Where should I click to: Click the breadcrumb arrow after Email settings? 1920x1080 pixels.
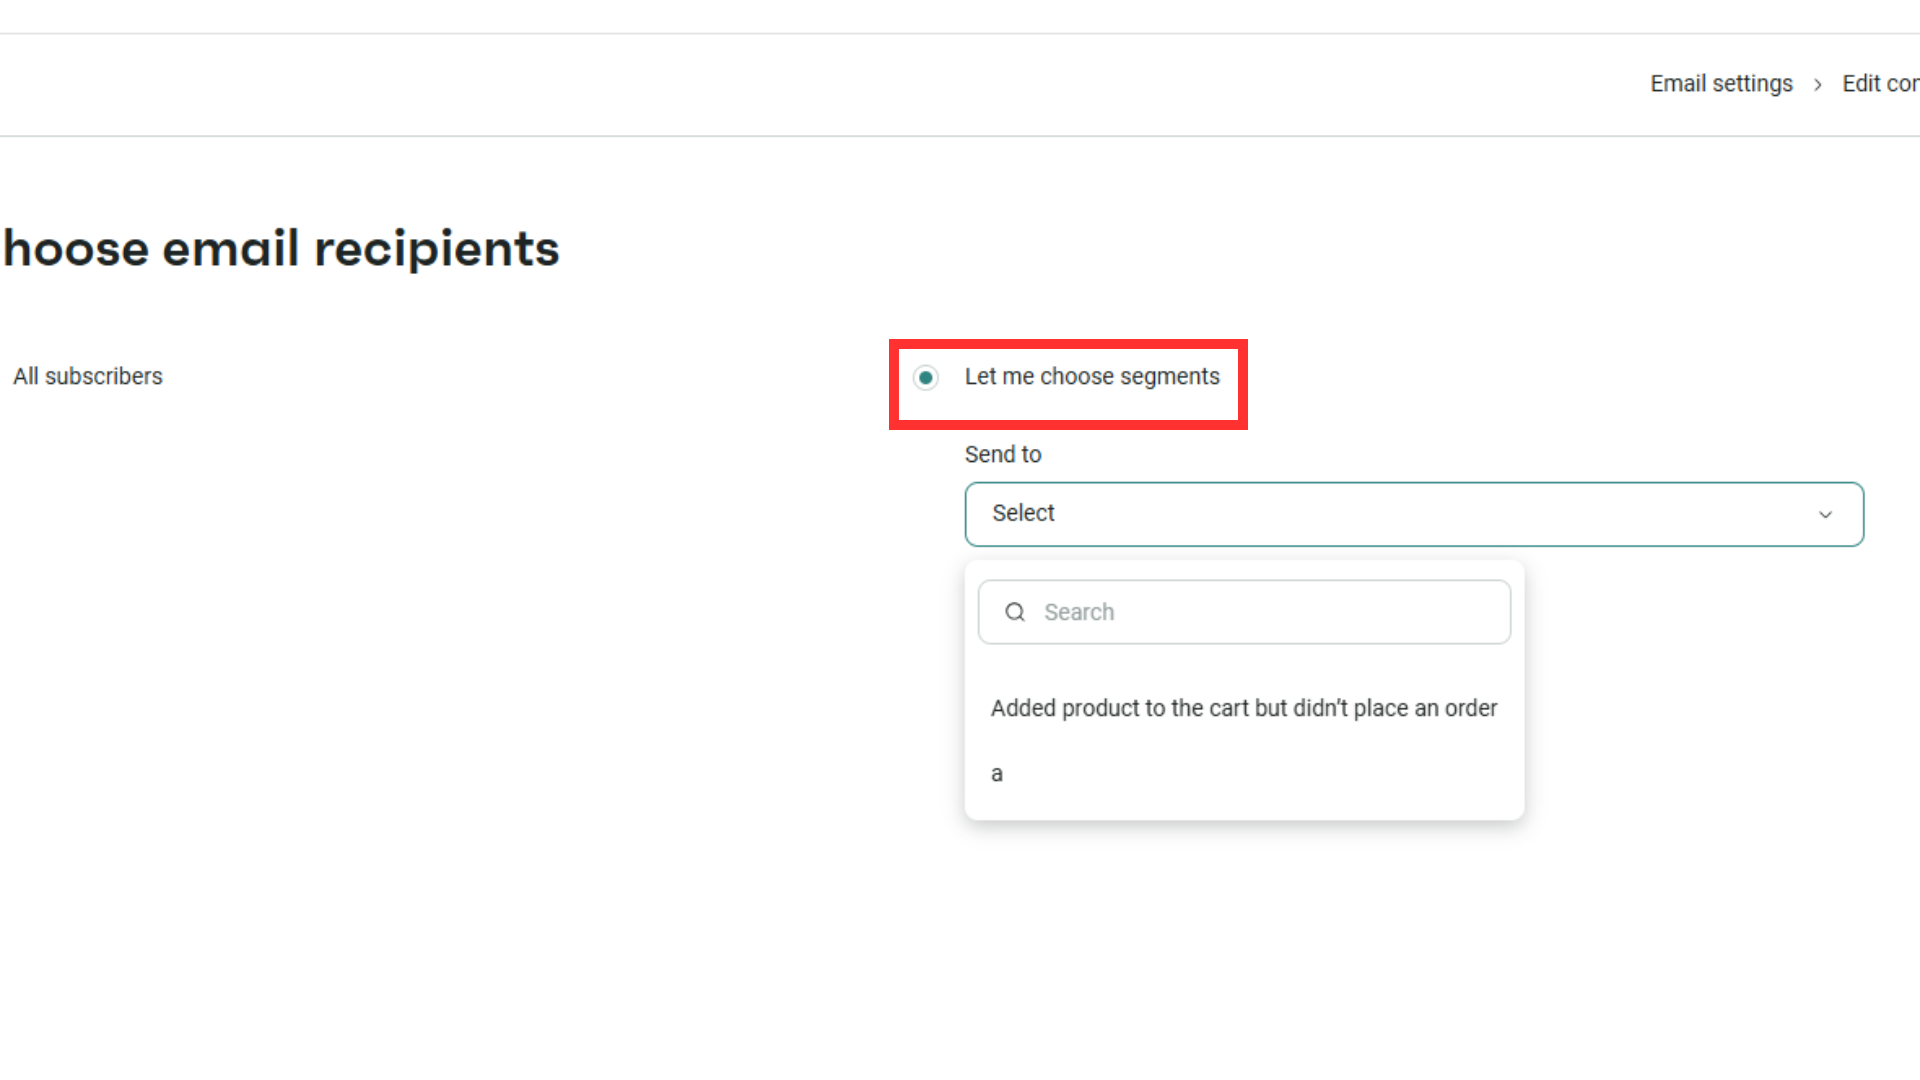(1818, 85)
